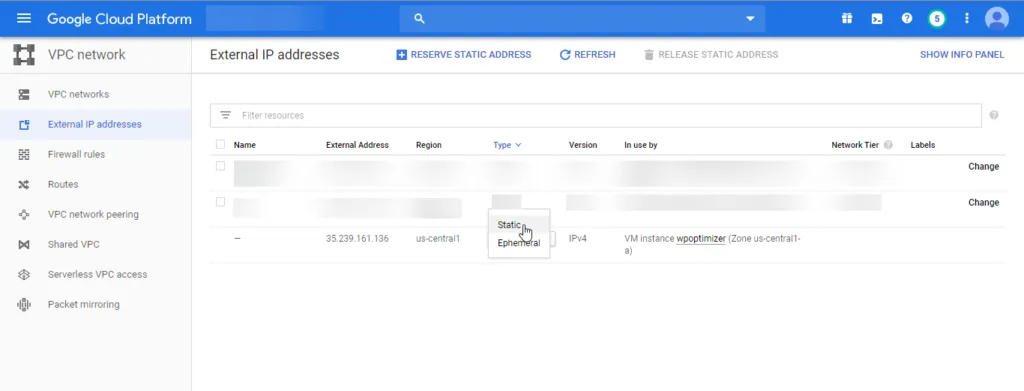Open VPC networks page
The height and width of the screenshot is (391, 1024).
(78, 94)
